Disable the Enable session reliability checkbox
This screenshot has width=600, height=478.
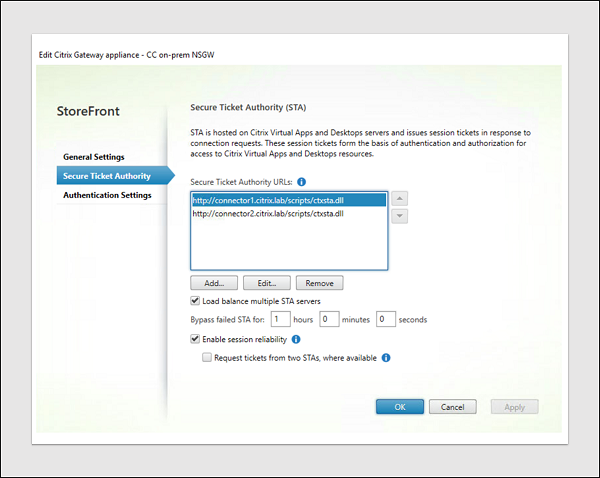click(x=195, y=339)
